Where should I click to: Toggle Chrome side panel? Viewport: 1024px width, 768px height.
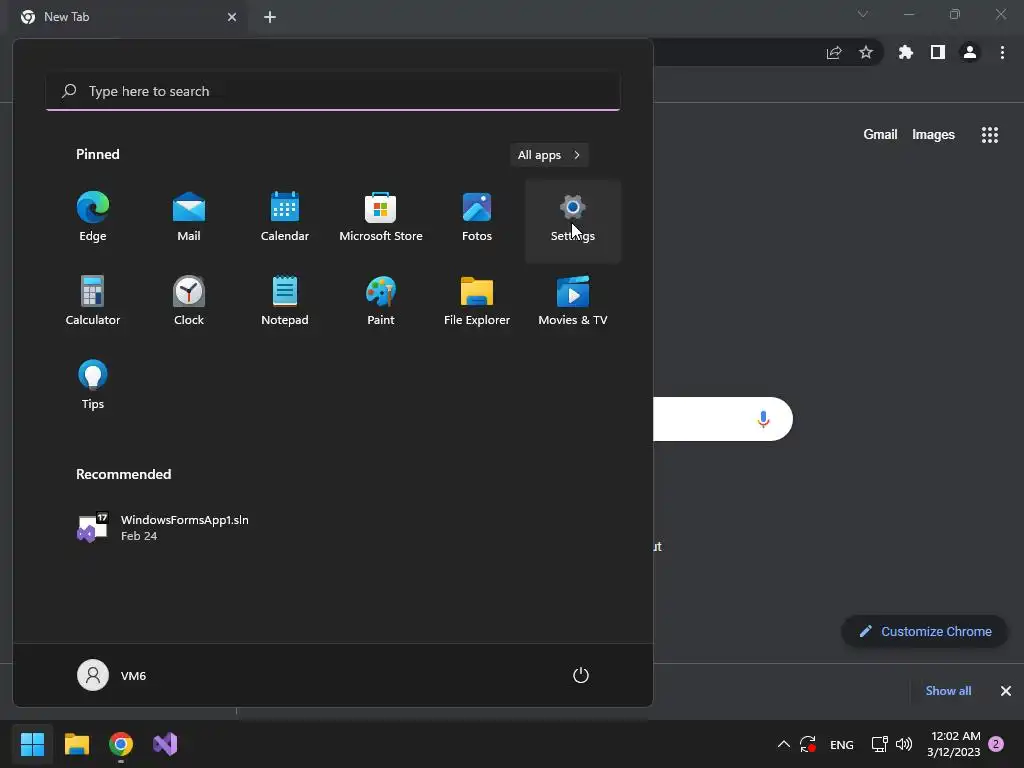(x=938, y=52)
